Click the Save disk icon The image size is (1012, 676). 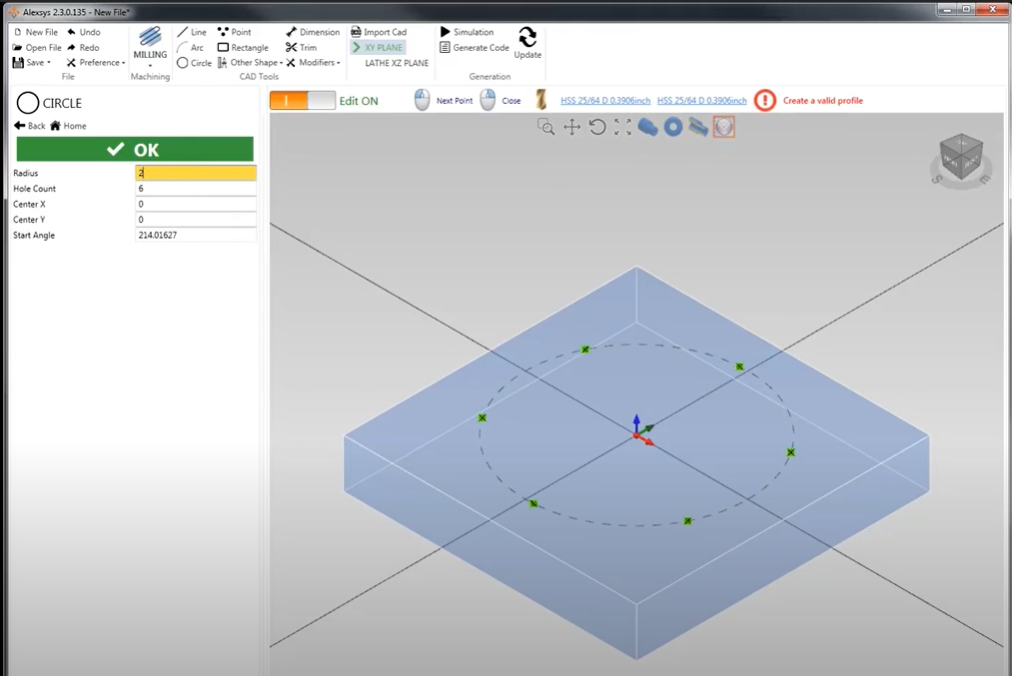(18, 63)
